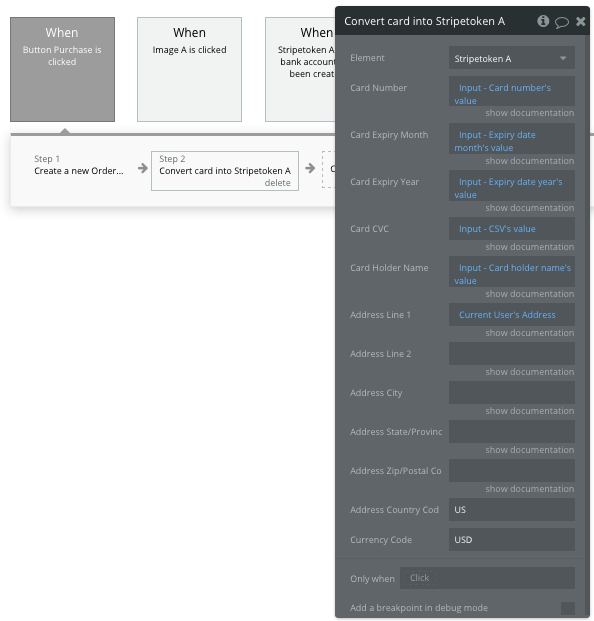Click the empty Address City field
This screenshot has width=594, height=621.
pyautogui.click(x=512, y=392)
